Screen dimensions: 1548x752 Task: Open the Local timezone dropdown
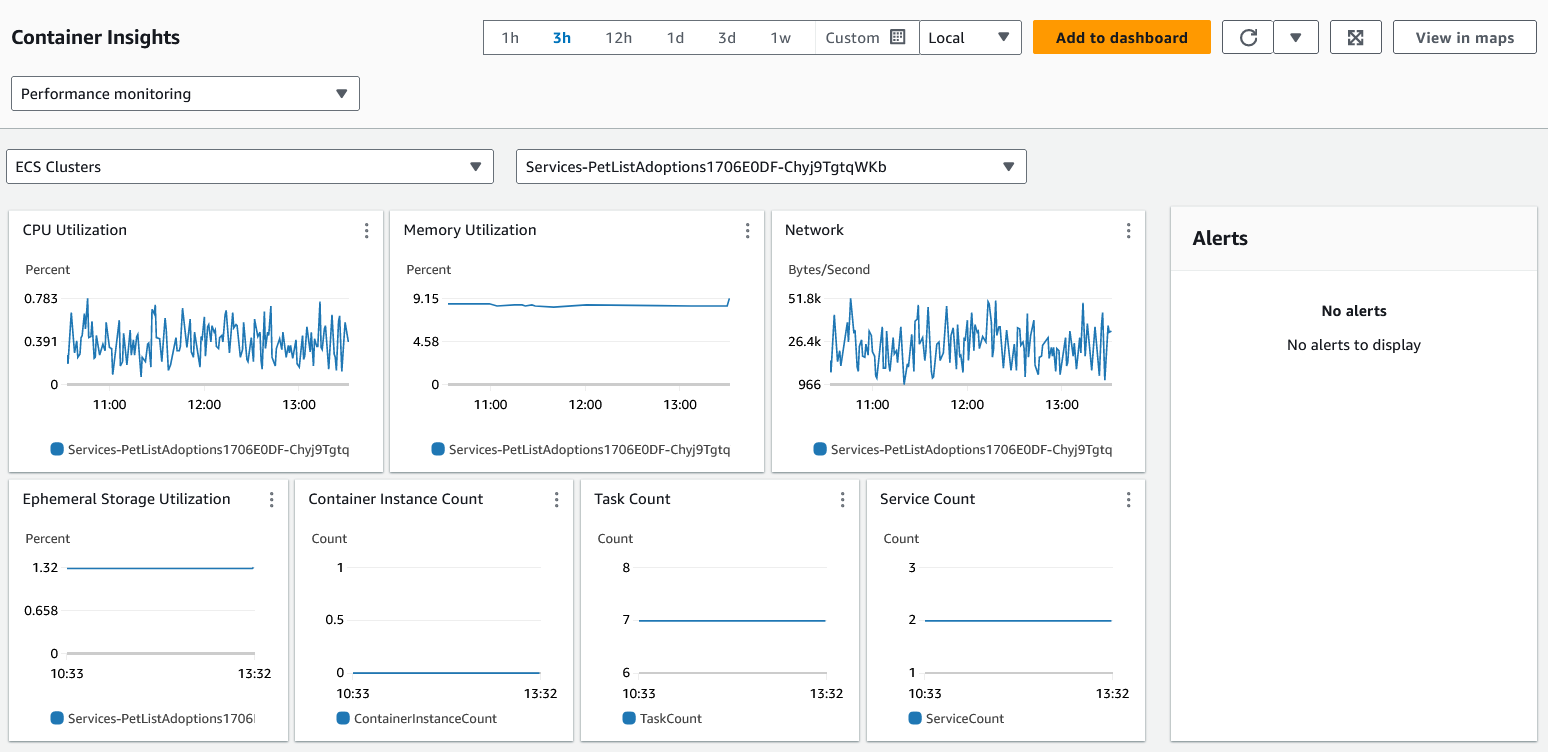point(969,37)
